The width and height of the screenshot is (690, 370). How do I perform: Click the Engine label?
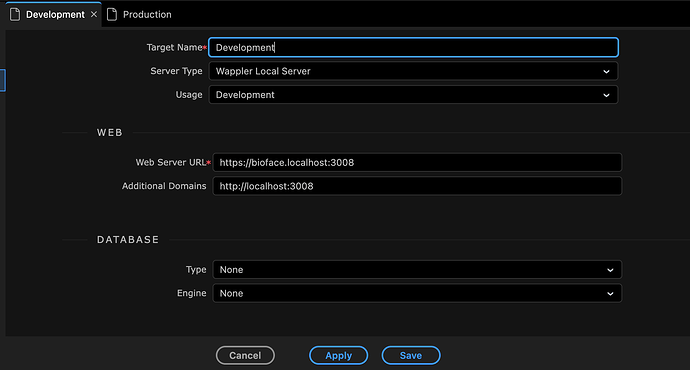191,293
